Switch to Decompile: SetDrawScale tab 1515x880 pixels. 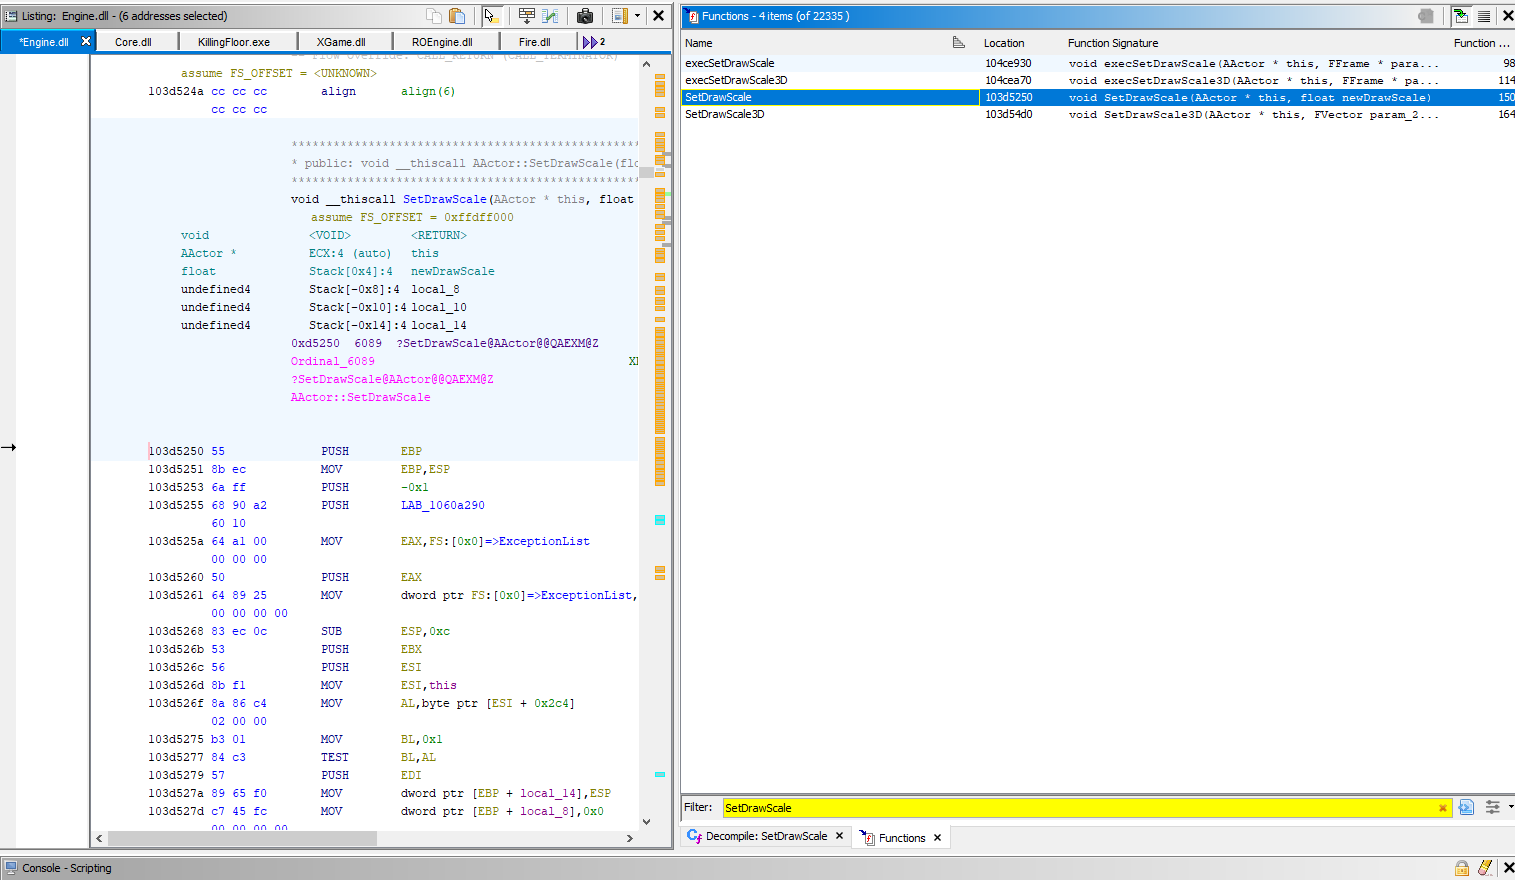[x=766, y=836]
